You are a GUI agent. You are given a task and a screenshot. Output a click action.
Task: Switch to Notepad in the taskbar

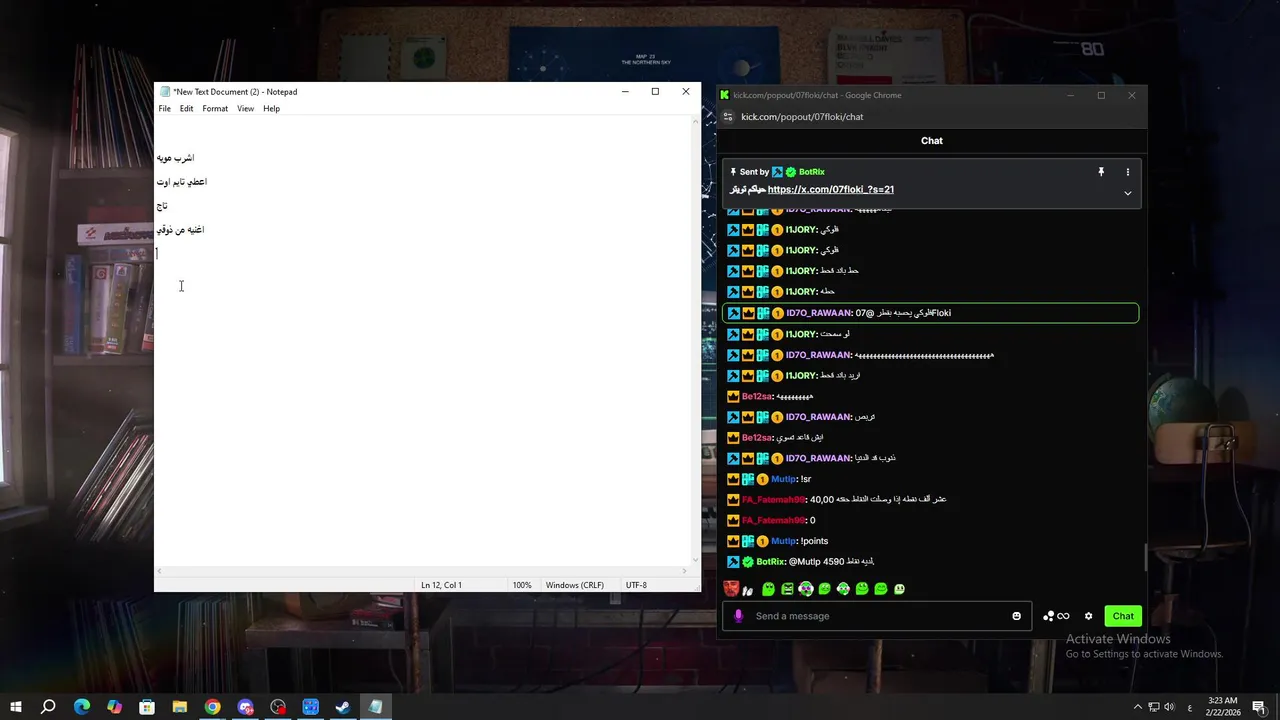click(375, 707)
